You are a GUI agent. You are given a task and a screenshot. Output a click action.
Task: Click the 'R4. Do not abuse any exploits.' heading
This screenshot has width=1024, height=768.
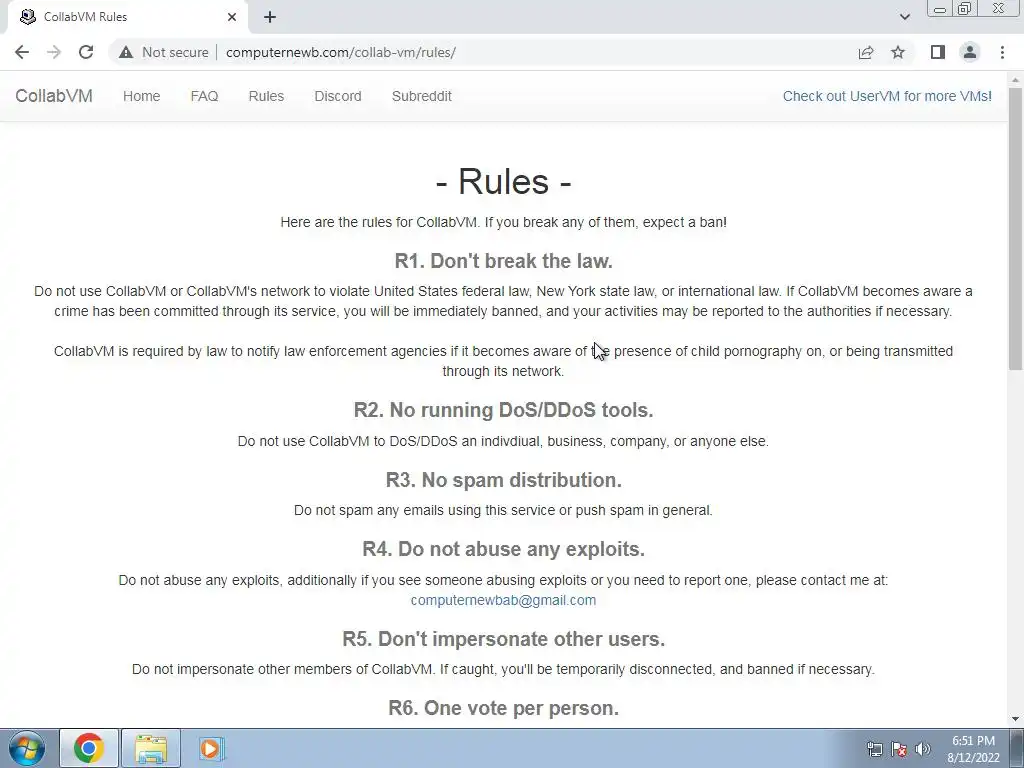point(504,549)
